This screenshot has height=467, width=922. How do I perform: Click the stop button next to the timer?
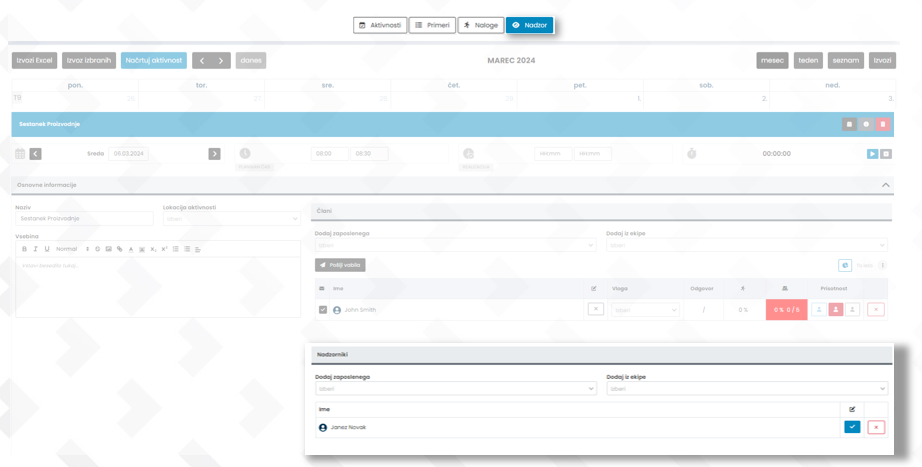(886, 154)
